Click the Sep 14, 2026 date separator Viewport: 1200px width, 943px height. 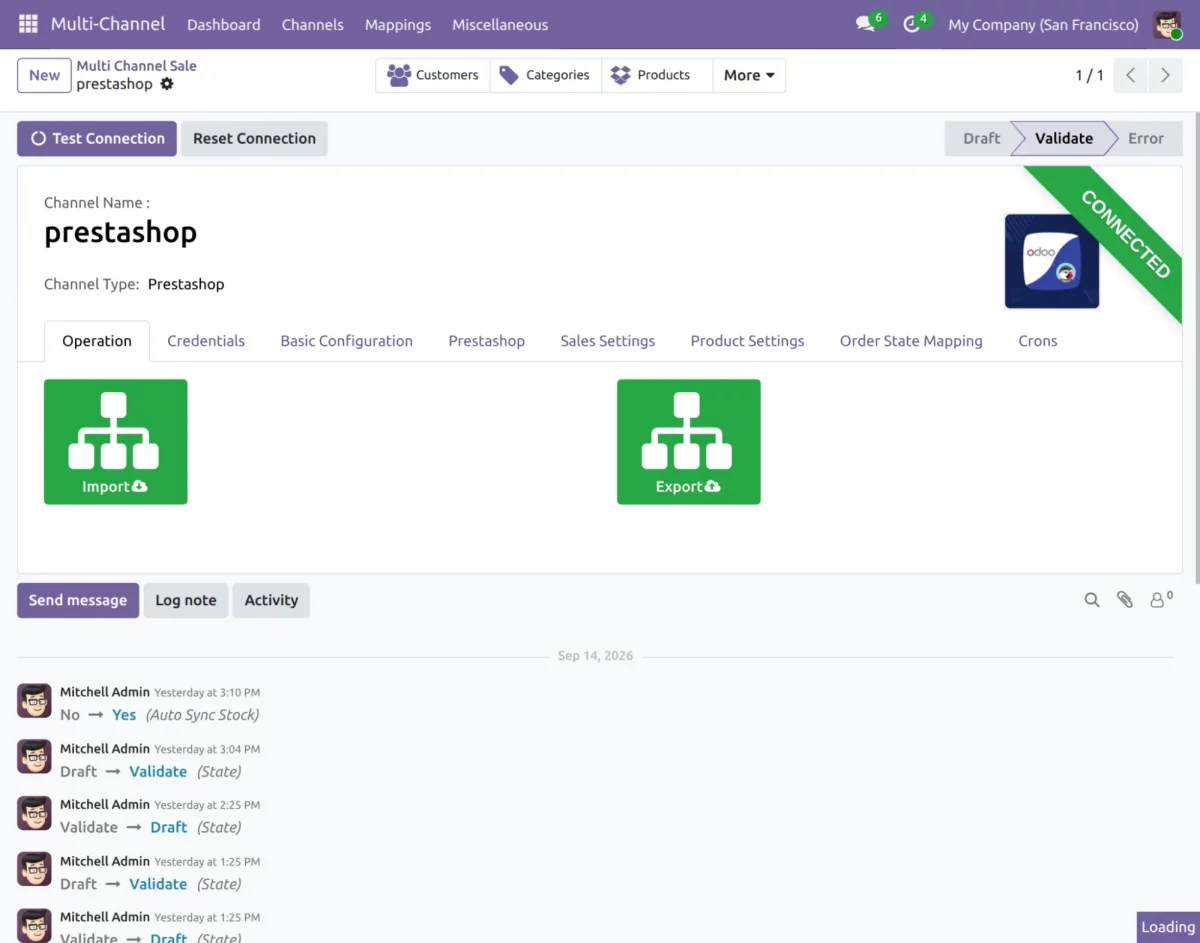[x=595, y=656]
